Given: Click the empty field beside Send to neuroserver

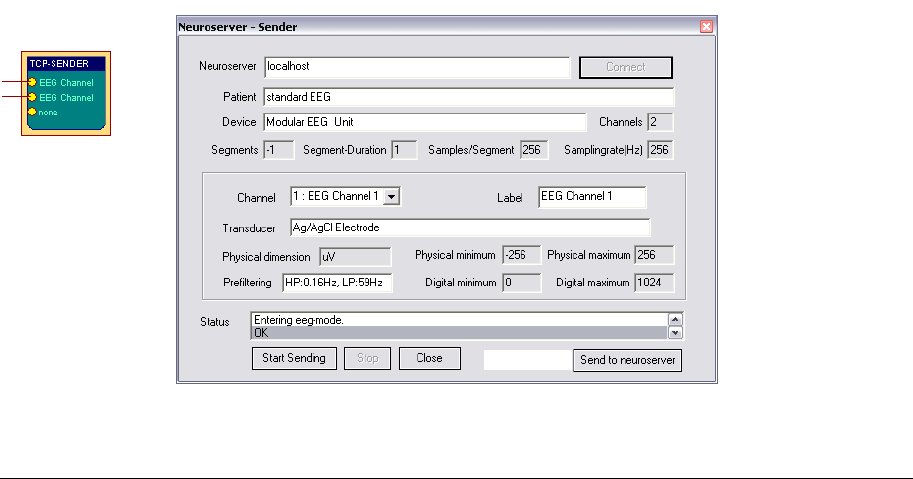Looking at the screenshot, I should (x=528, y=360).
